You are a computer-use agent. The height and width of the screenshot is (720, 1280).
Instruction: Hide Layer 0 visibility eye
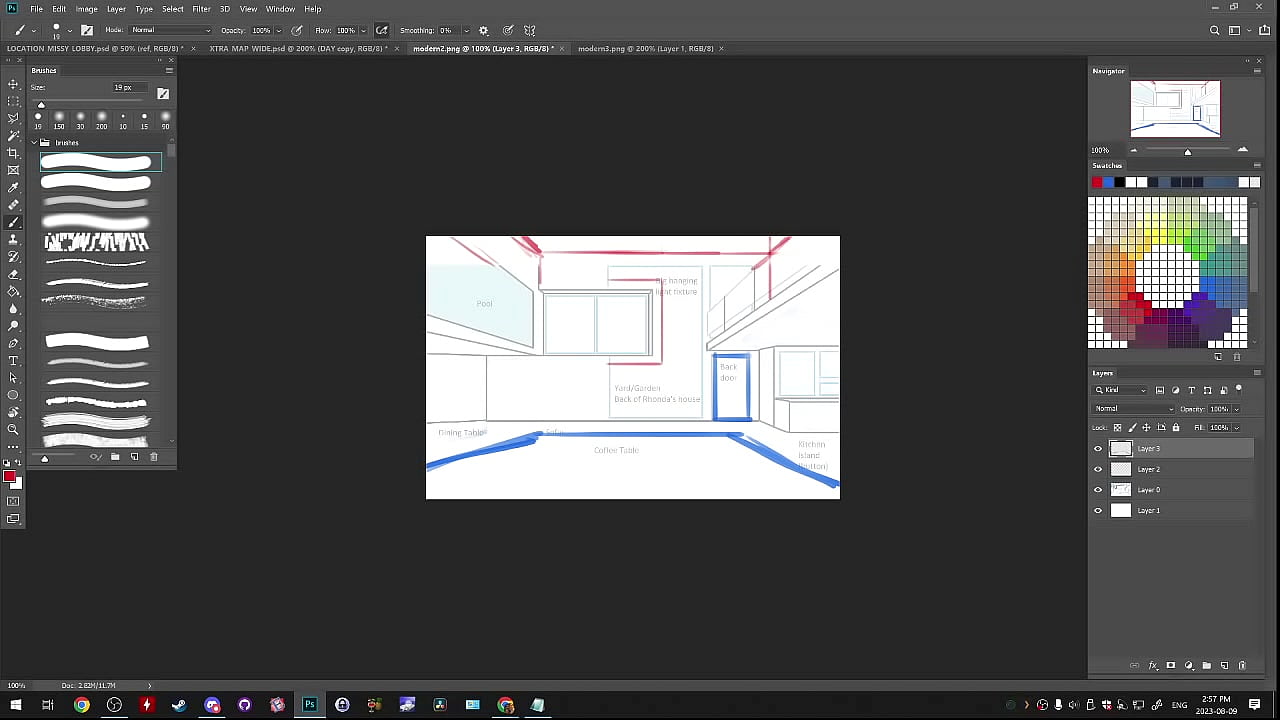(x=1098, y=490)
